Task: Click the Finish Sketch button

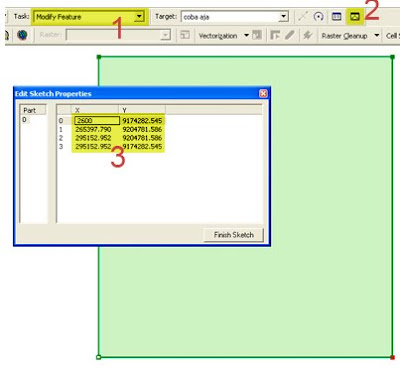Action: [x=234, y=235]
